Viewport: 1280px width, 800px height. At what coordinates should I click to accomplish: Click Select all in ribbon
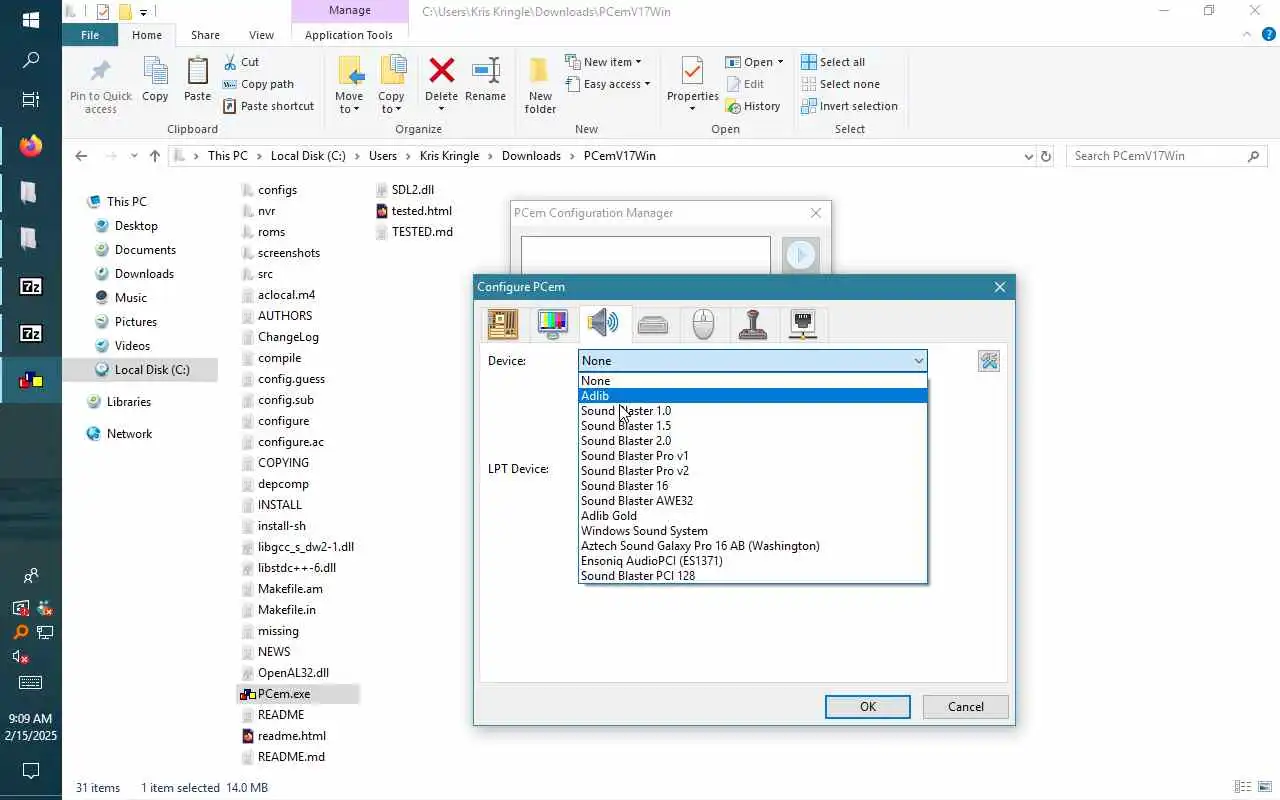click(x=833, y=62)
